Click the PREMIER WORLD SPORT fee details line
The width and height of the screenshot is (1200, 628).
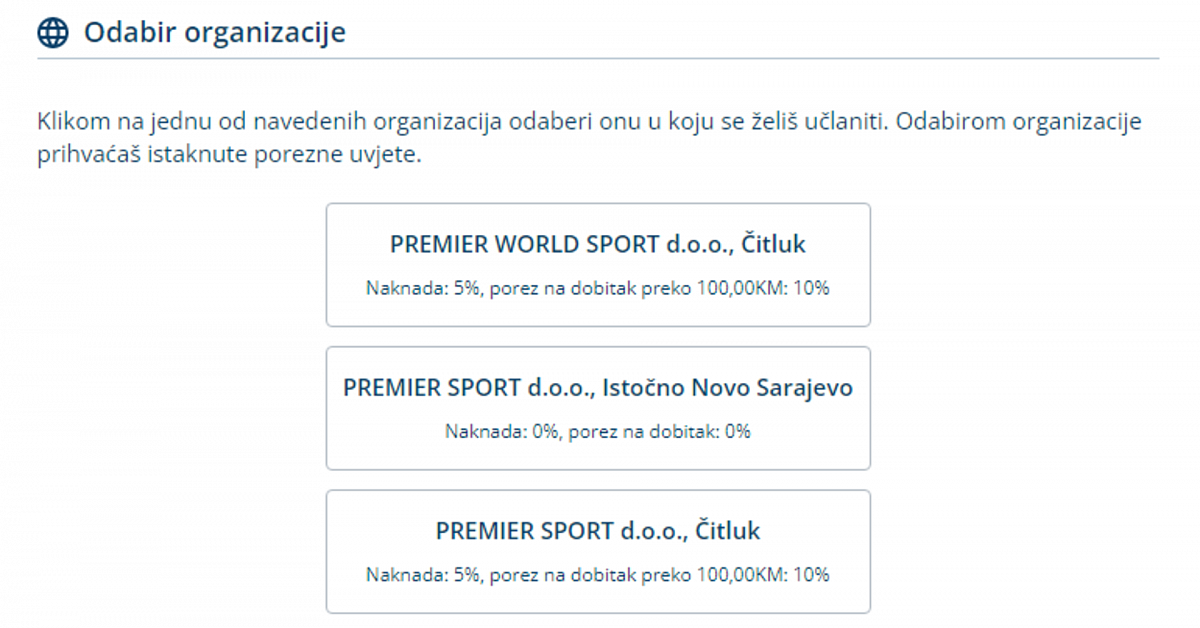coord(598,289)
